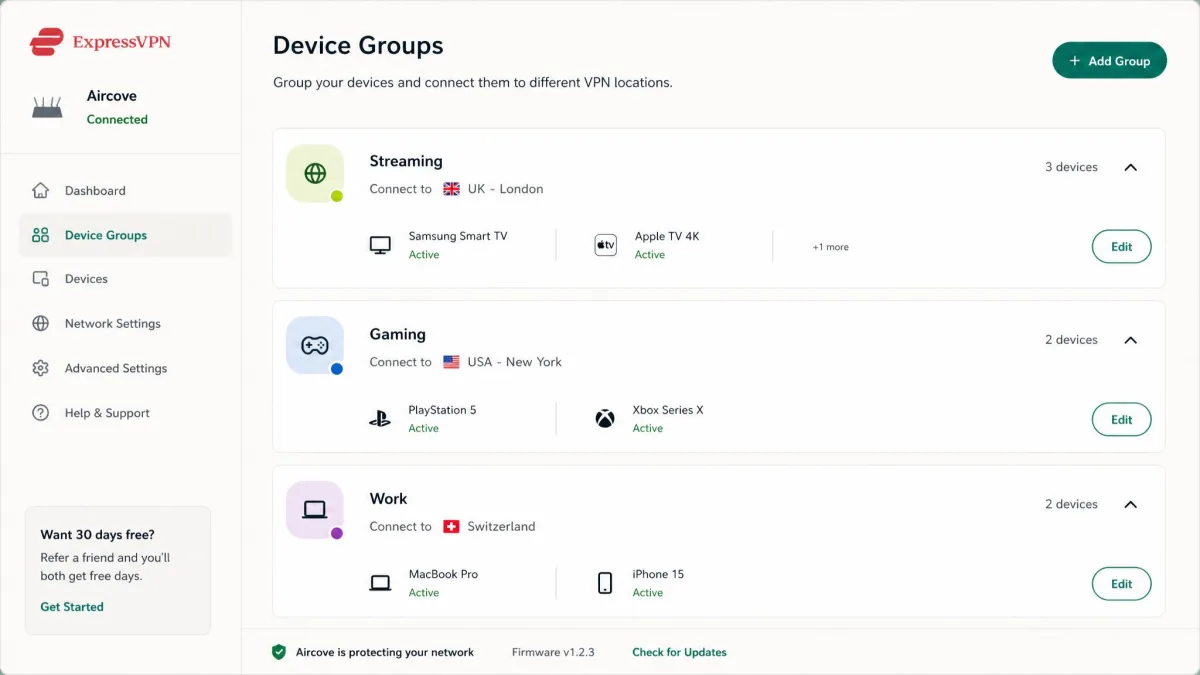Click the Devices sidebar icon
Screen dimensions: 1200x675
[40, 279]
